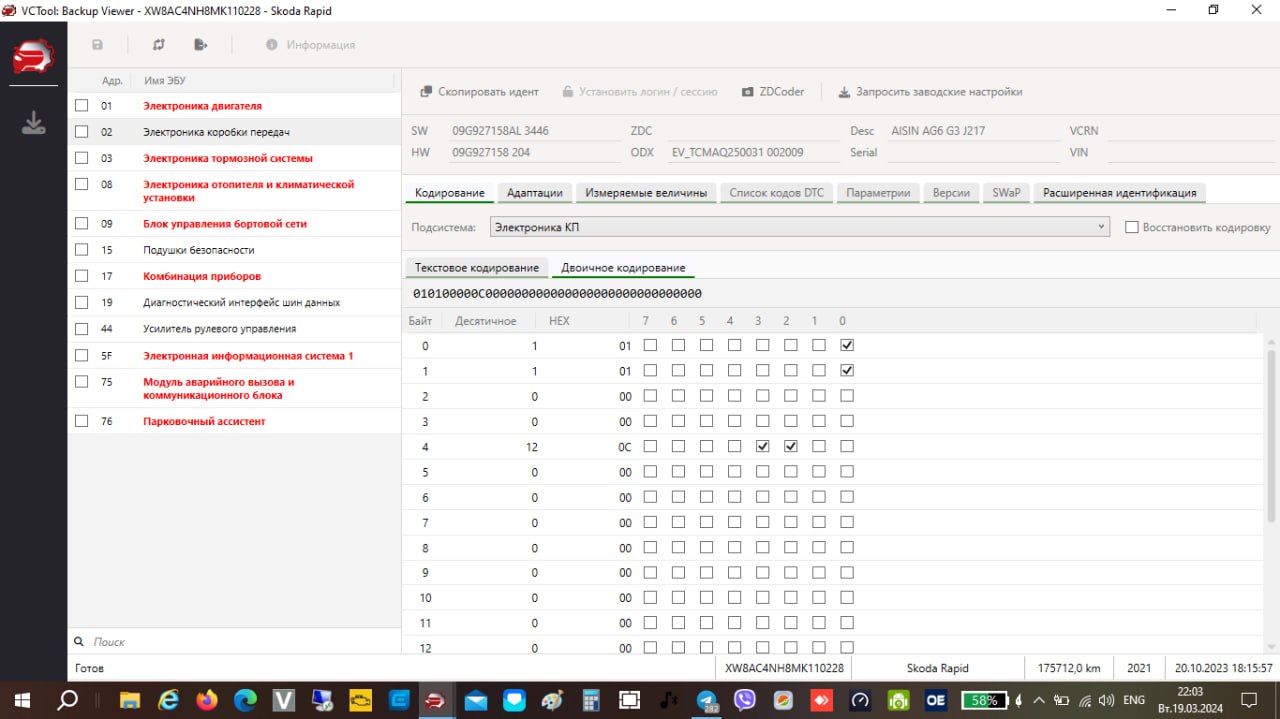The image size is (1280, 719).
Task: Switch to Текстовое кодирование tab
Action: click(x=477, y=268)
